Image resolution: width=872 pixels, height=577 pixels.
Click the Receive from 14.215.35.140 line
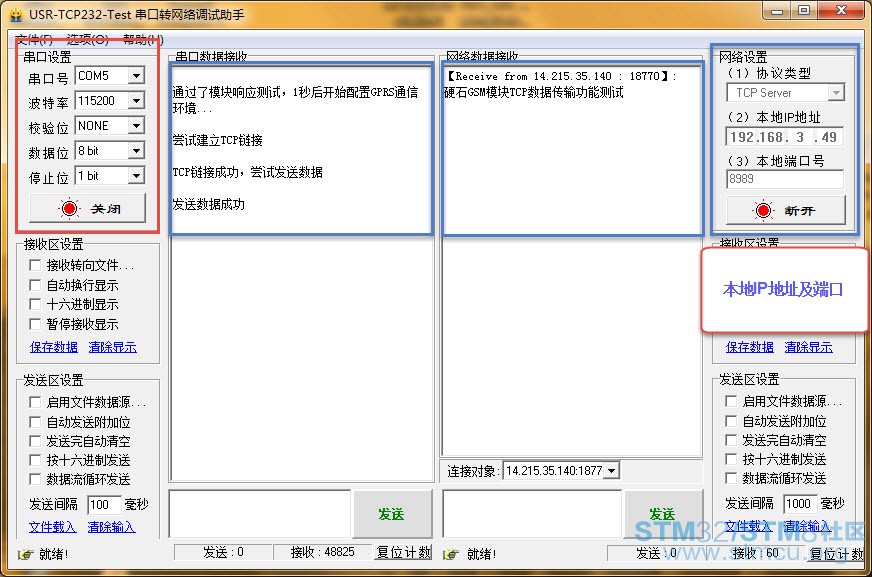(562, 76)
